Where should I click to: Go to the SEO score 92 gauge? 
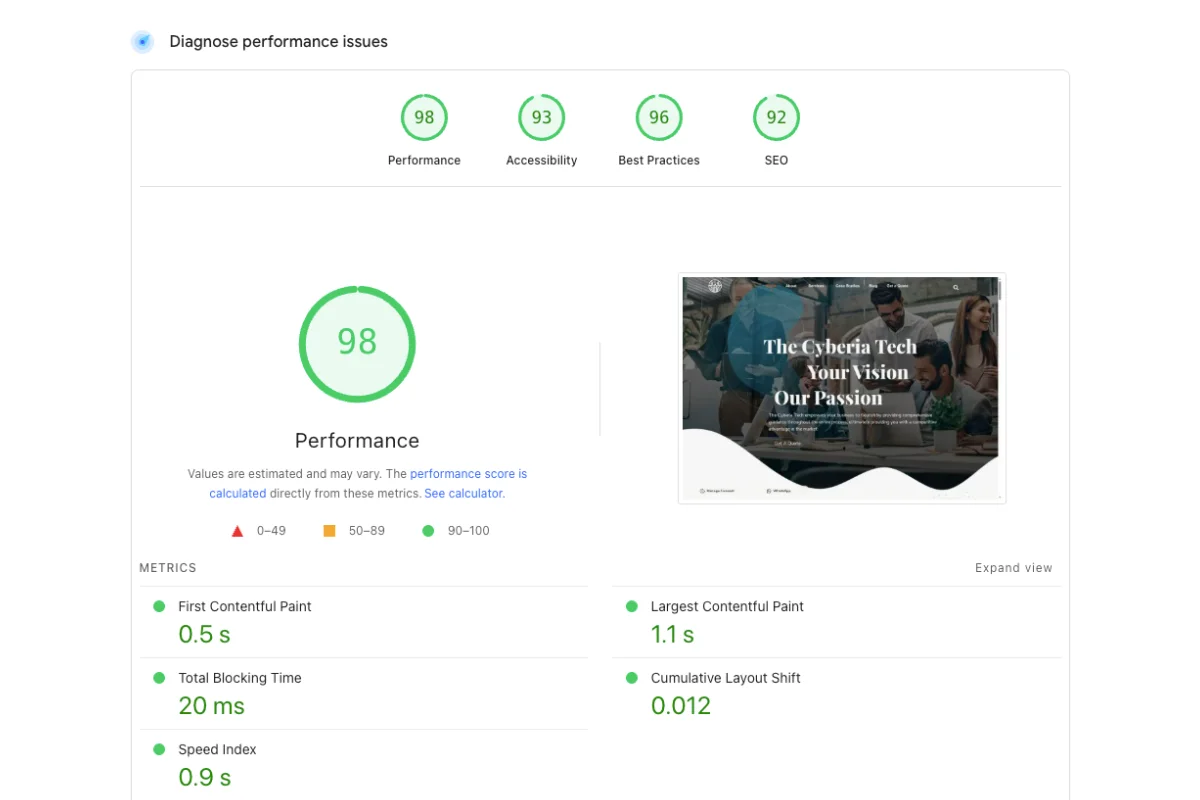[x=776, y=118]
